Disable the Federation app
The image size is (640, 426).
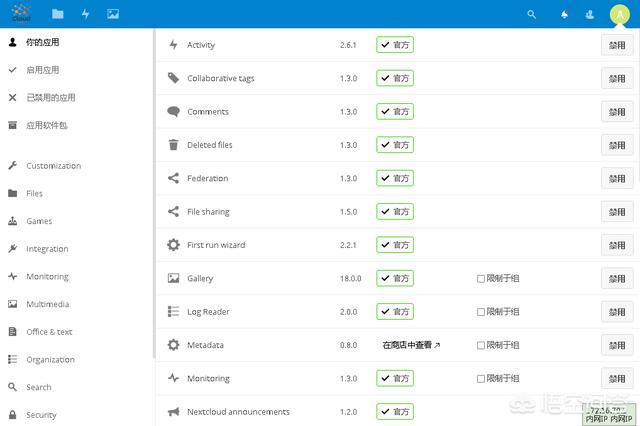click(x=617, y=179)
